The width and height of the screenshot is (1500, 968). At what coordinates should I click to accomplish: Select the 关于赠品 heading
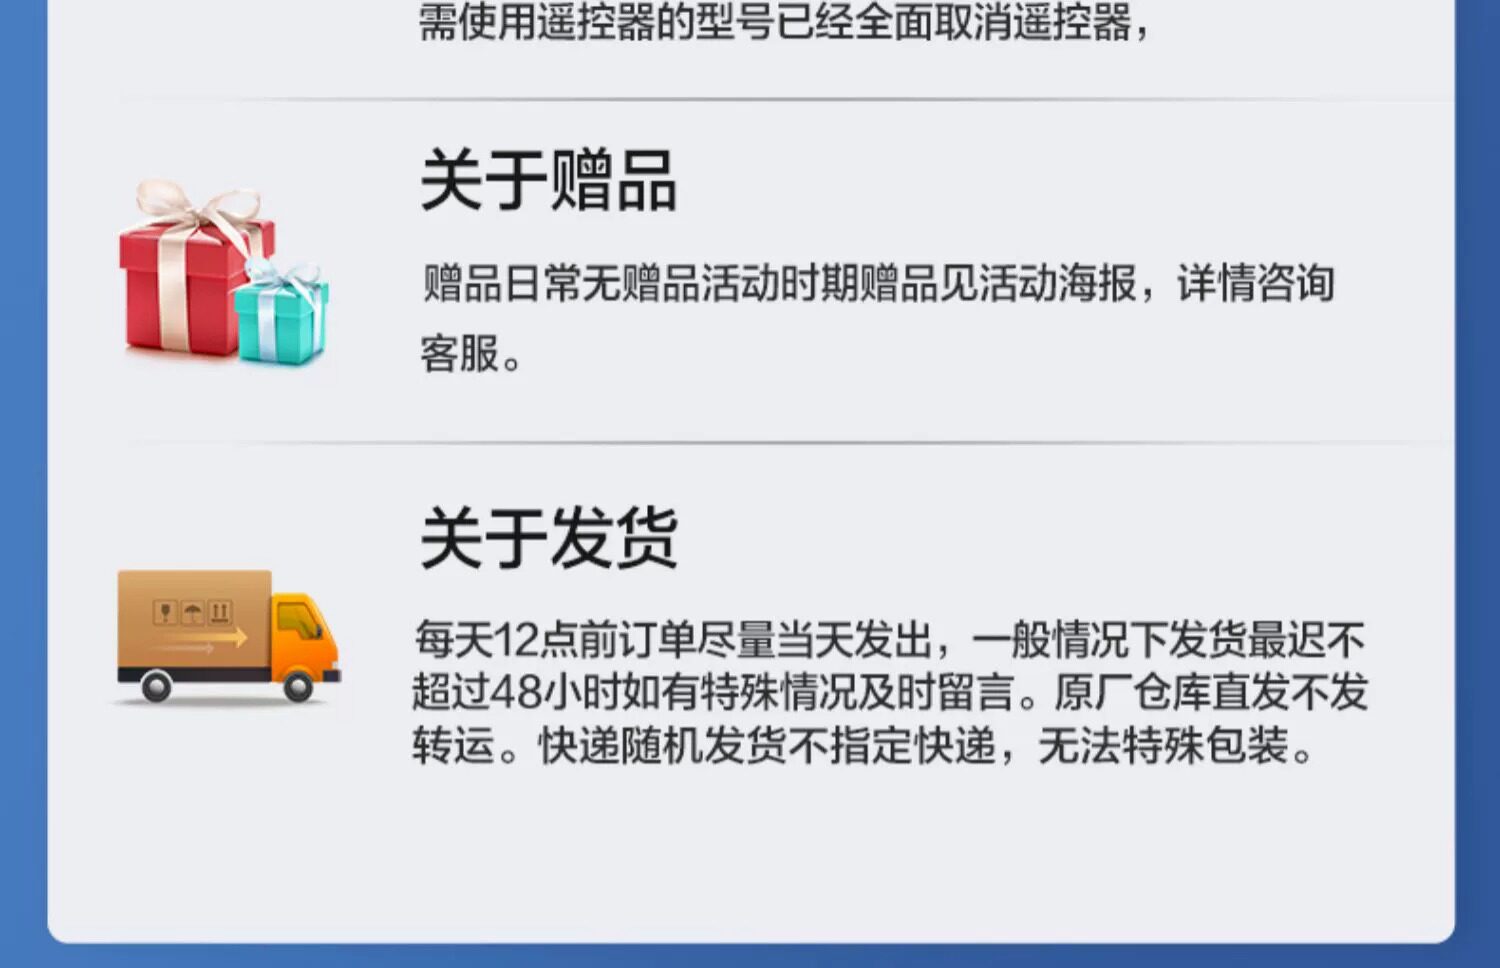(548, 180)
